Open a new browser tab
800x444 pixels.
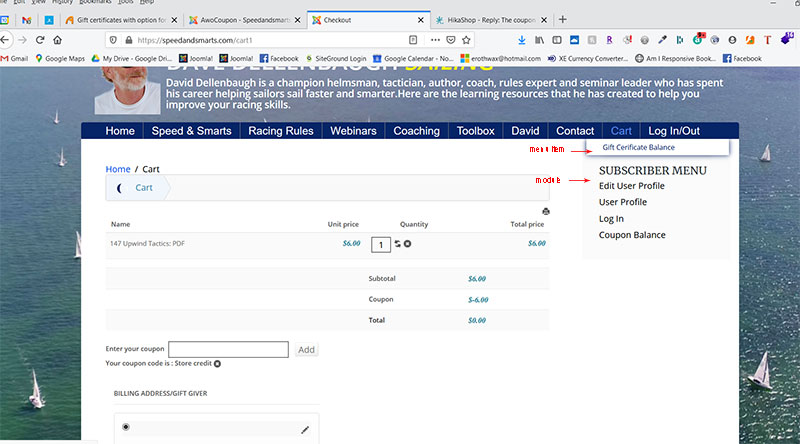pyautogui.click(x=562, y=19)
